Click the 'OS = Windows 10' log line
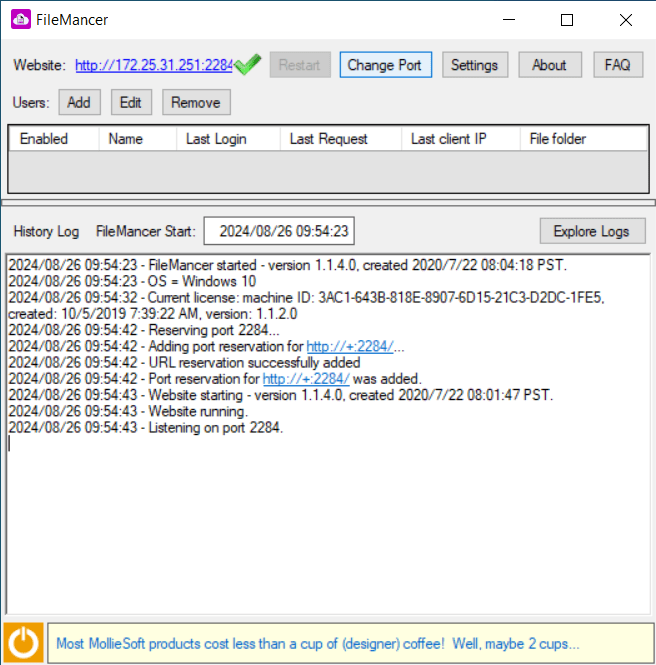656x665 pixels. coord(132,282)
